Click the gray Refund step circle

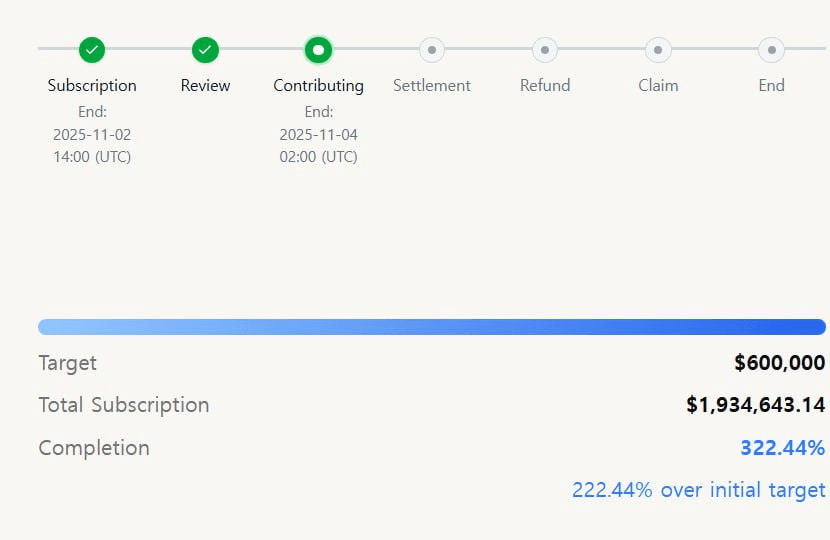point(545,49)
